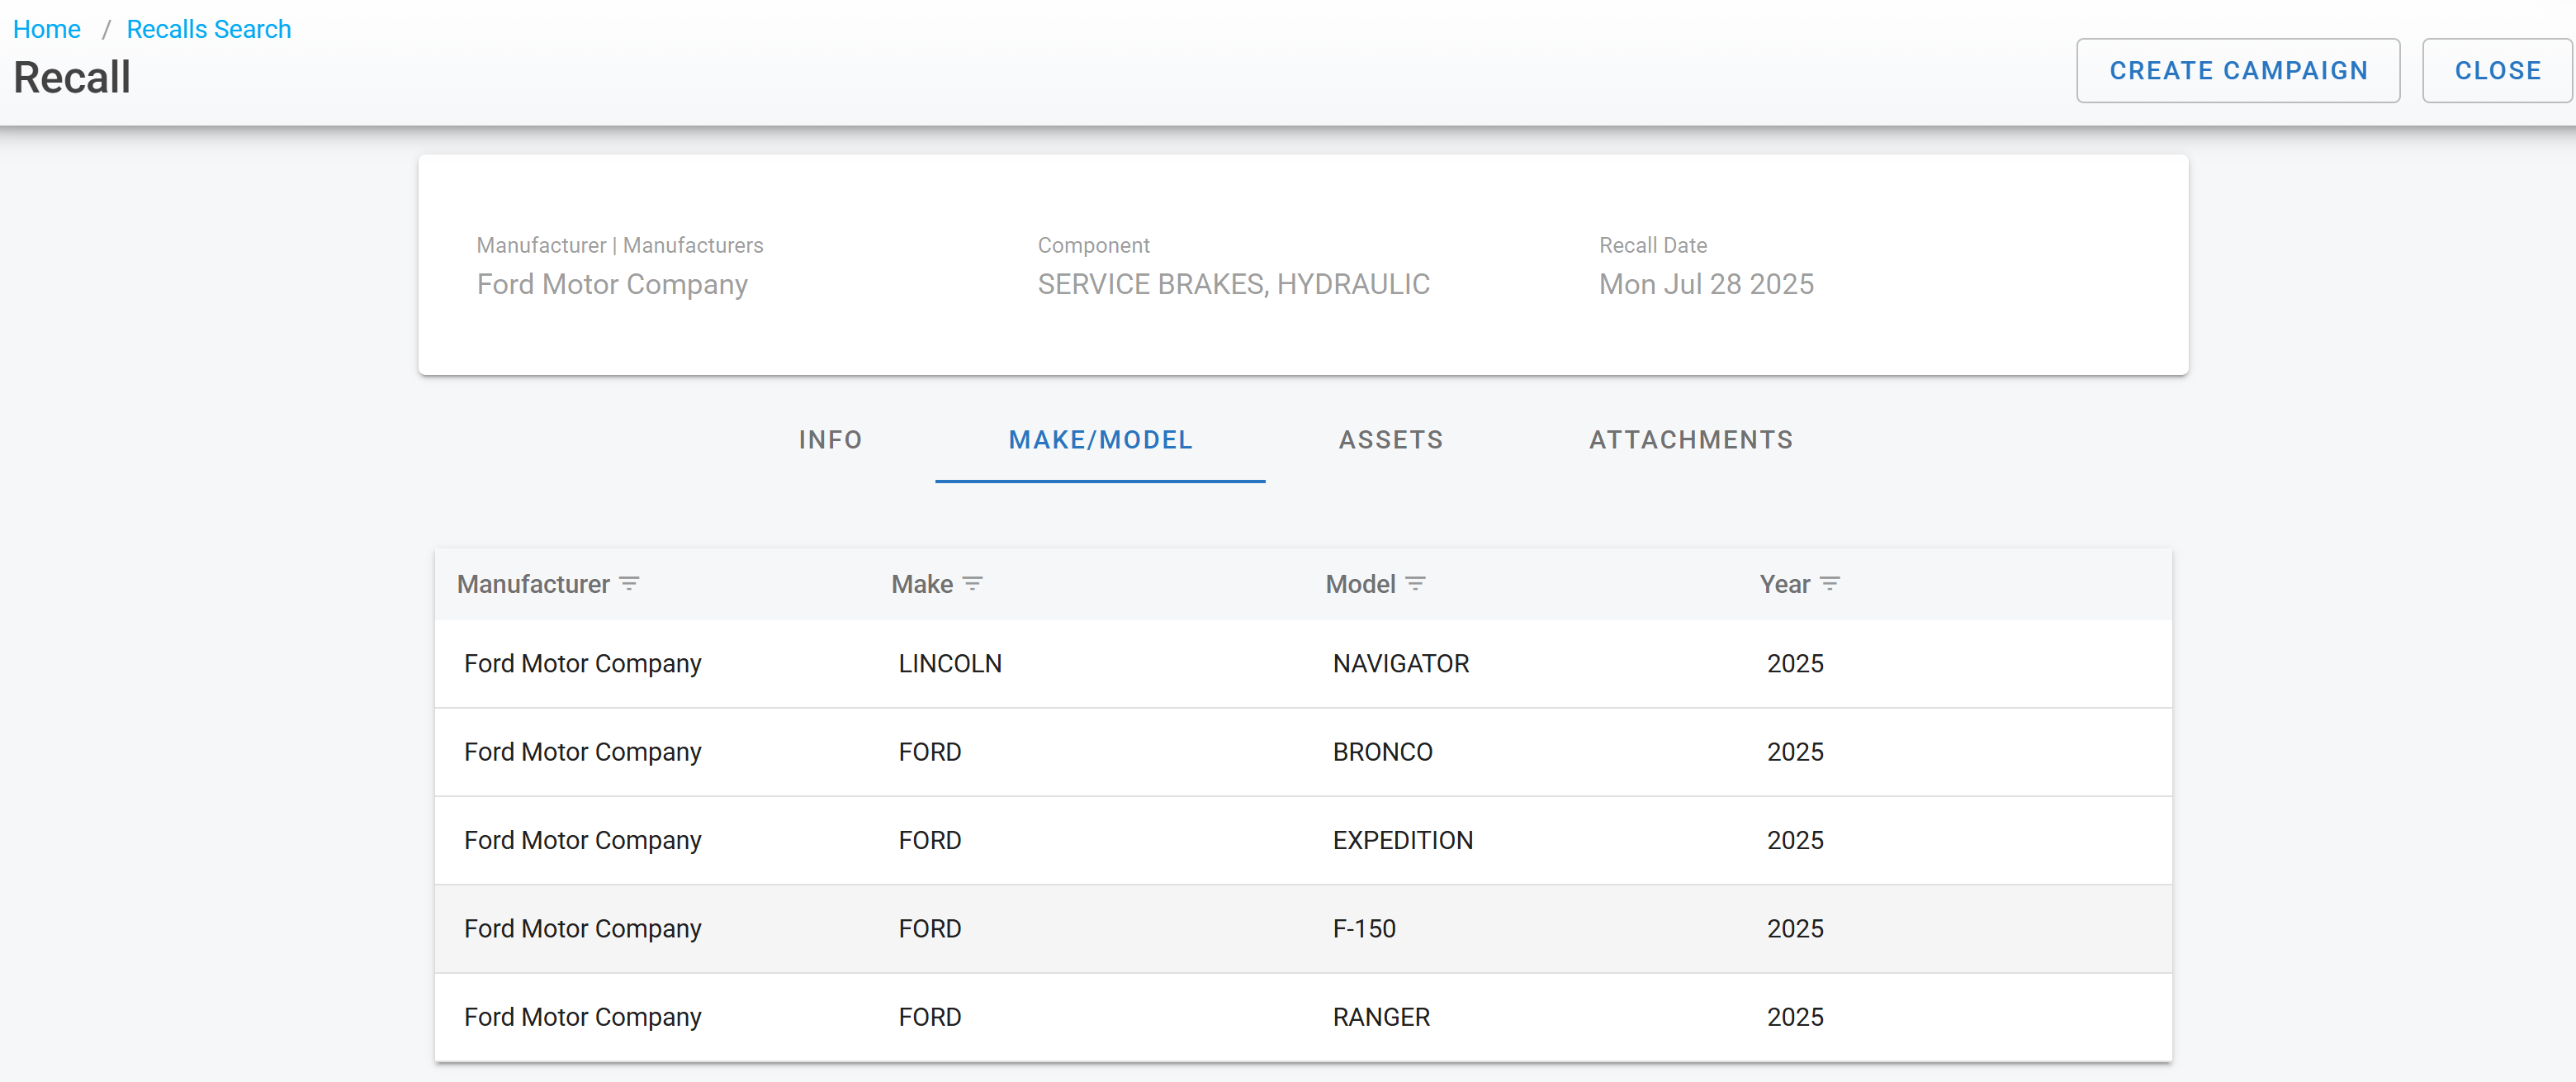
Task: Go to Home breadcrumb link
Action: (47, 29)
